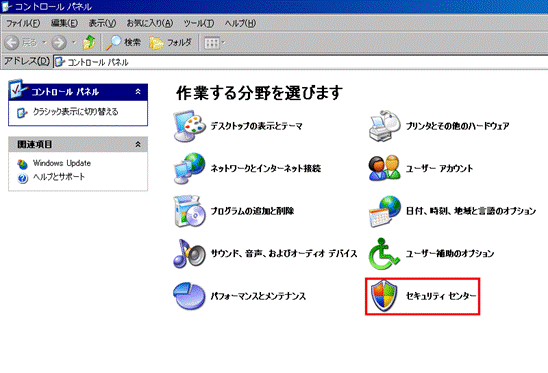548x373 pixels.
Task: Click プリンタとその他のハードウェア link
Action: coord(457,126)
